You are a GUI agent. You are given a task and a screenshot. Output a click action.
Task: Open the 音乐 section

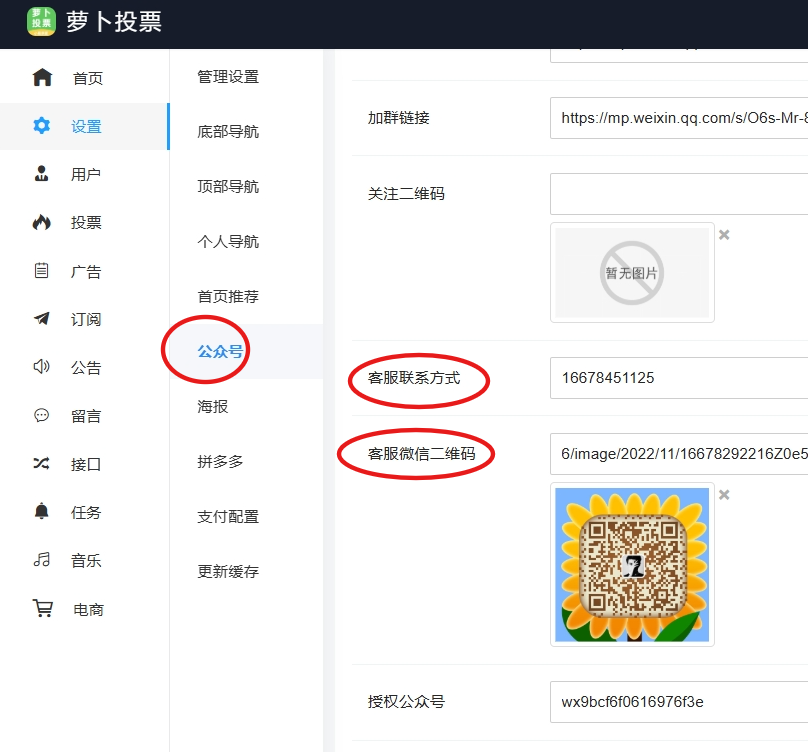click(86, 560)
